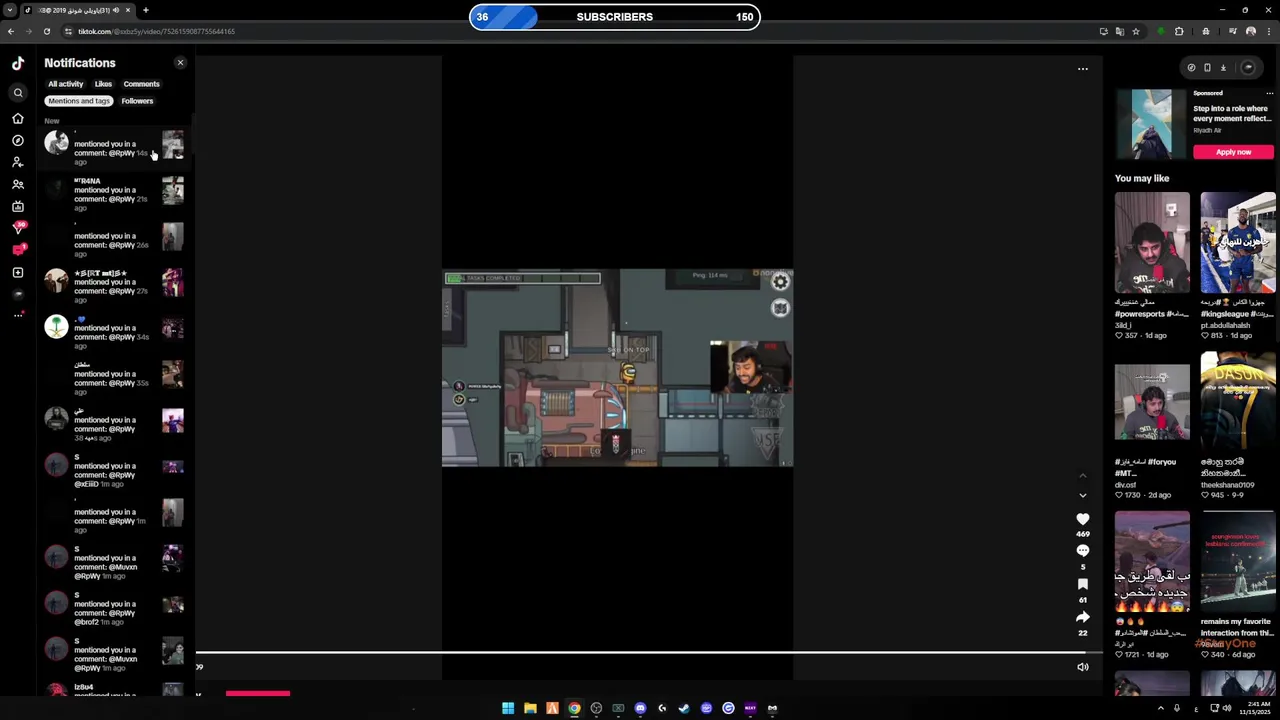Screen dimensions: 1280x720
Task: Click the video thumbnail beside 21s notification
Action: click(x=173, y=191)
